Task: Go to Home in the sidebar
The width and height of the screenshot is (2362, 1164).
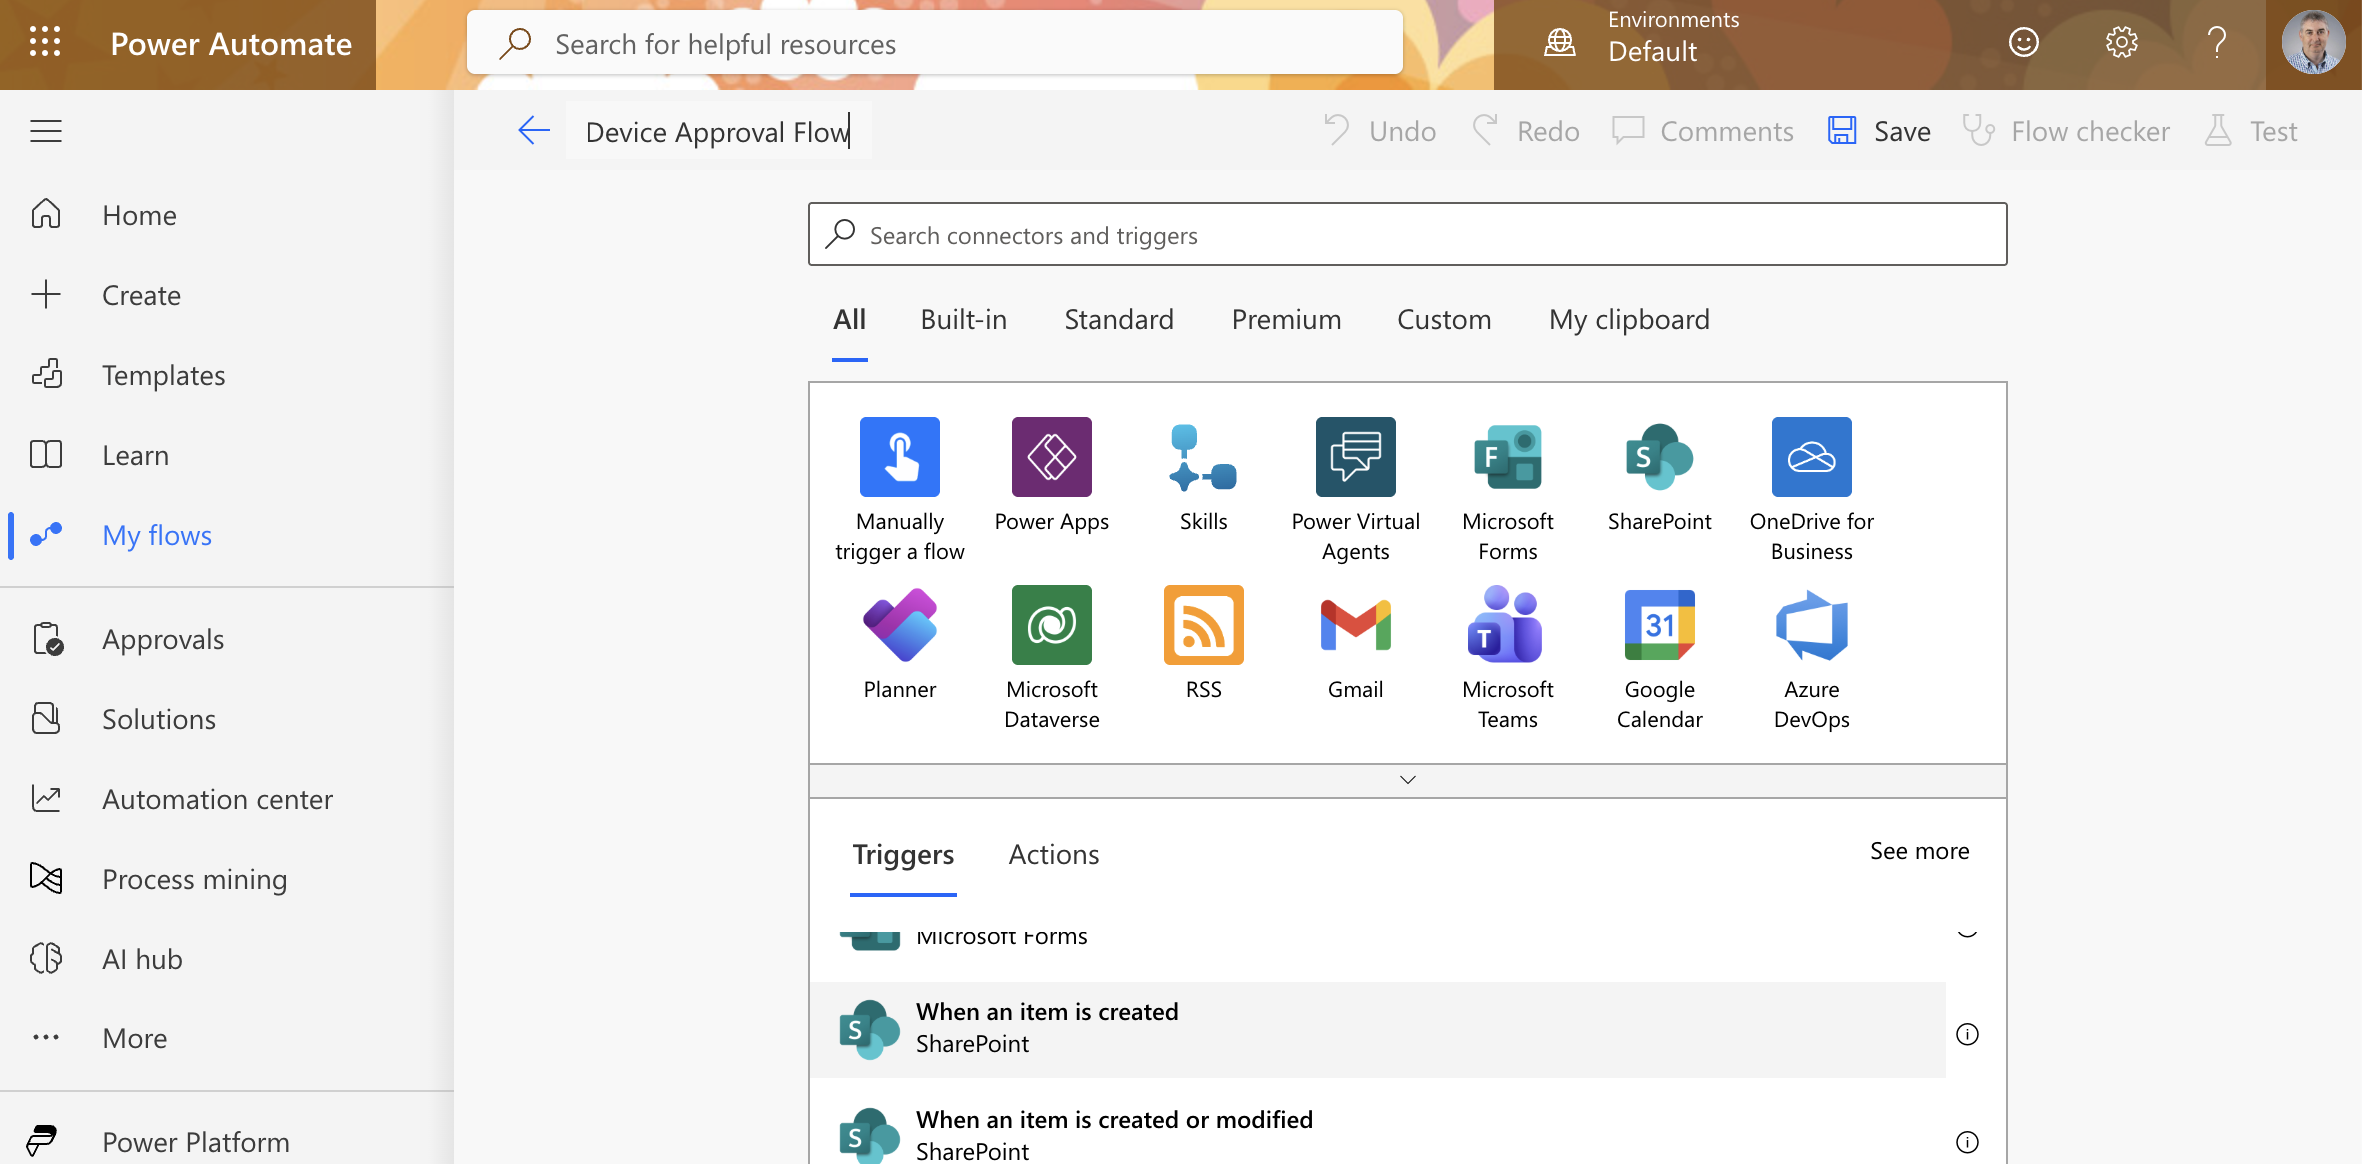Action: coord(139,215)
